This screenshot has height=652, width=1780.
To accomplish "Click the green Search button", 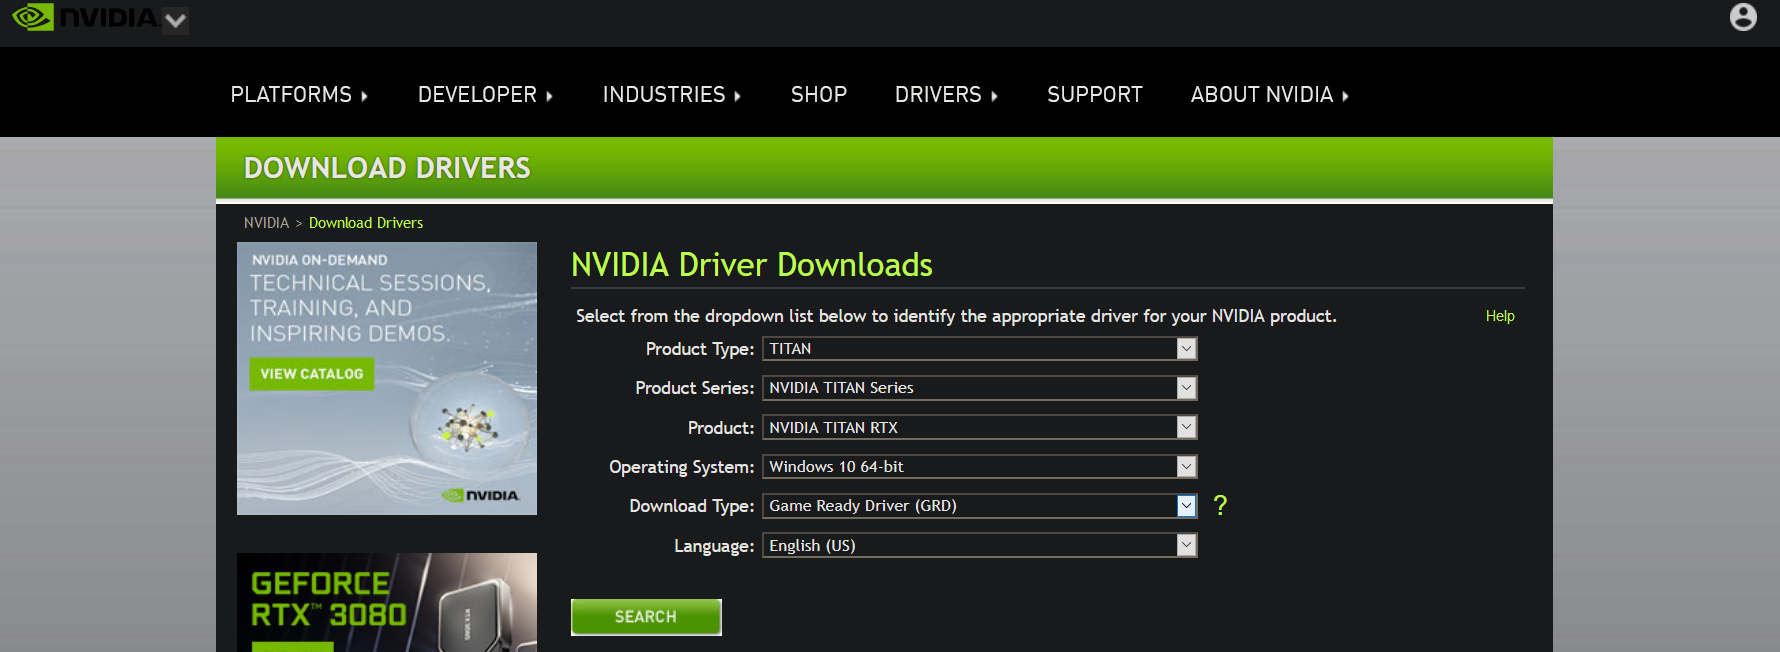I will pyautogui.click(x=646, y=617).
